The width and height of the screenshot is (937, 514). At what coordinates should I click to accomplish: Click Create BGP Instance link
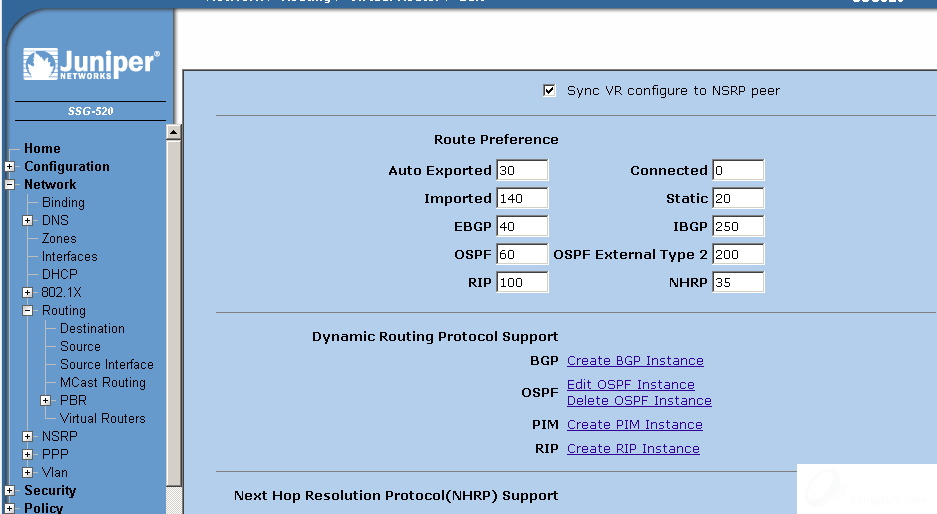pos(635,361)
